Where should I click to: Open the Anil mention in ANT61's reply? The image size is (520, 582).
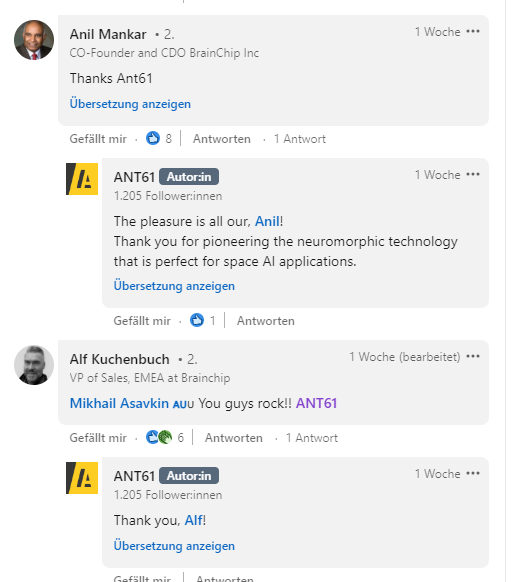(267, 221)
